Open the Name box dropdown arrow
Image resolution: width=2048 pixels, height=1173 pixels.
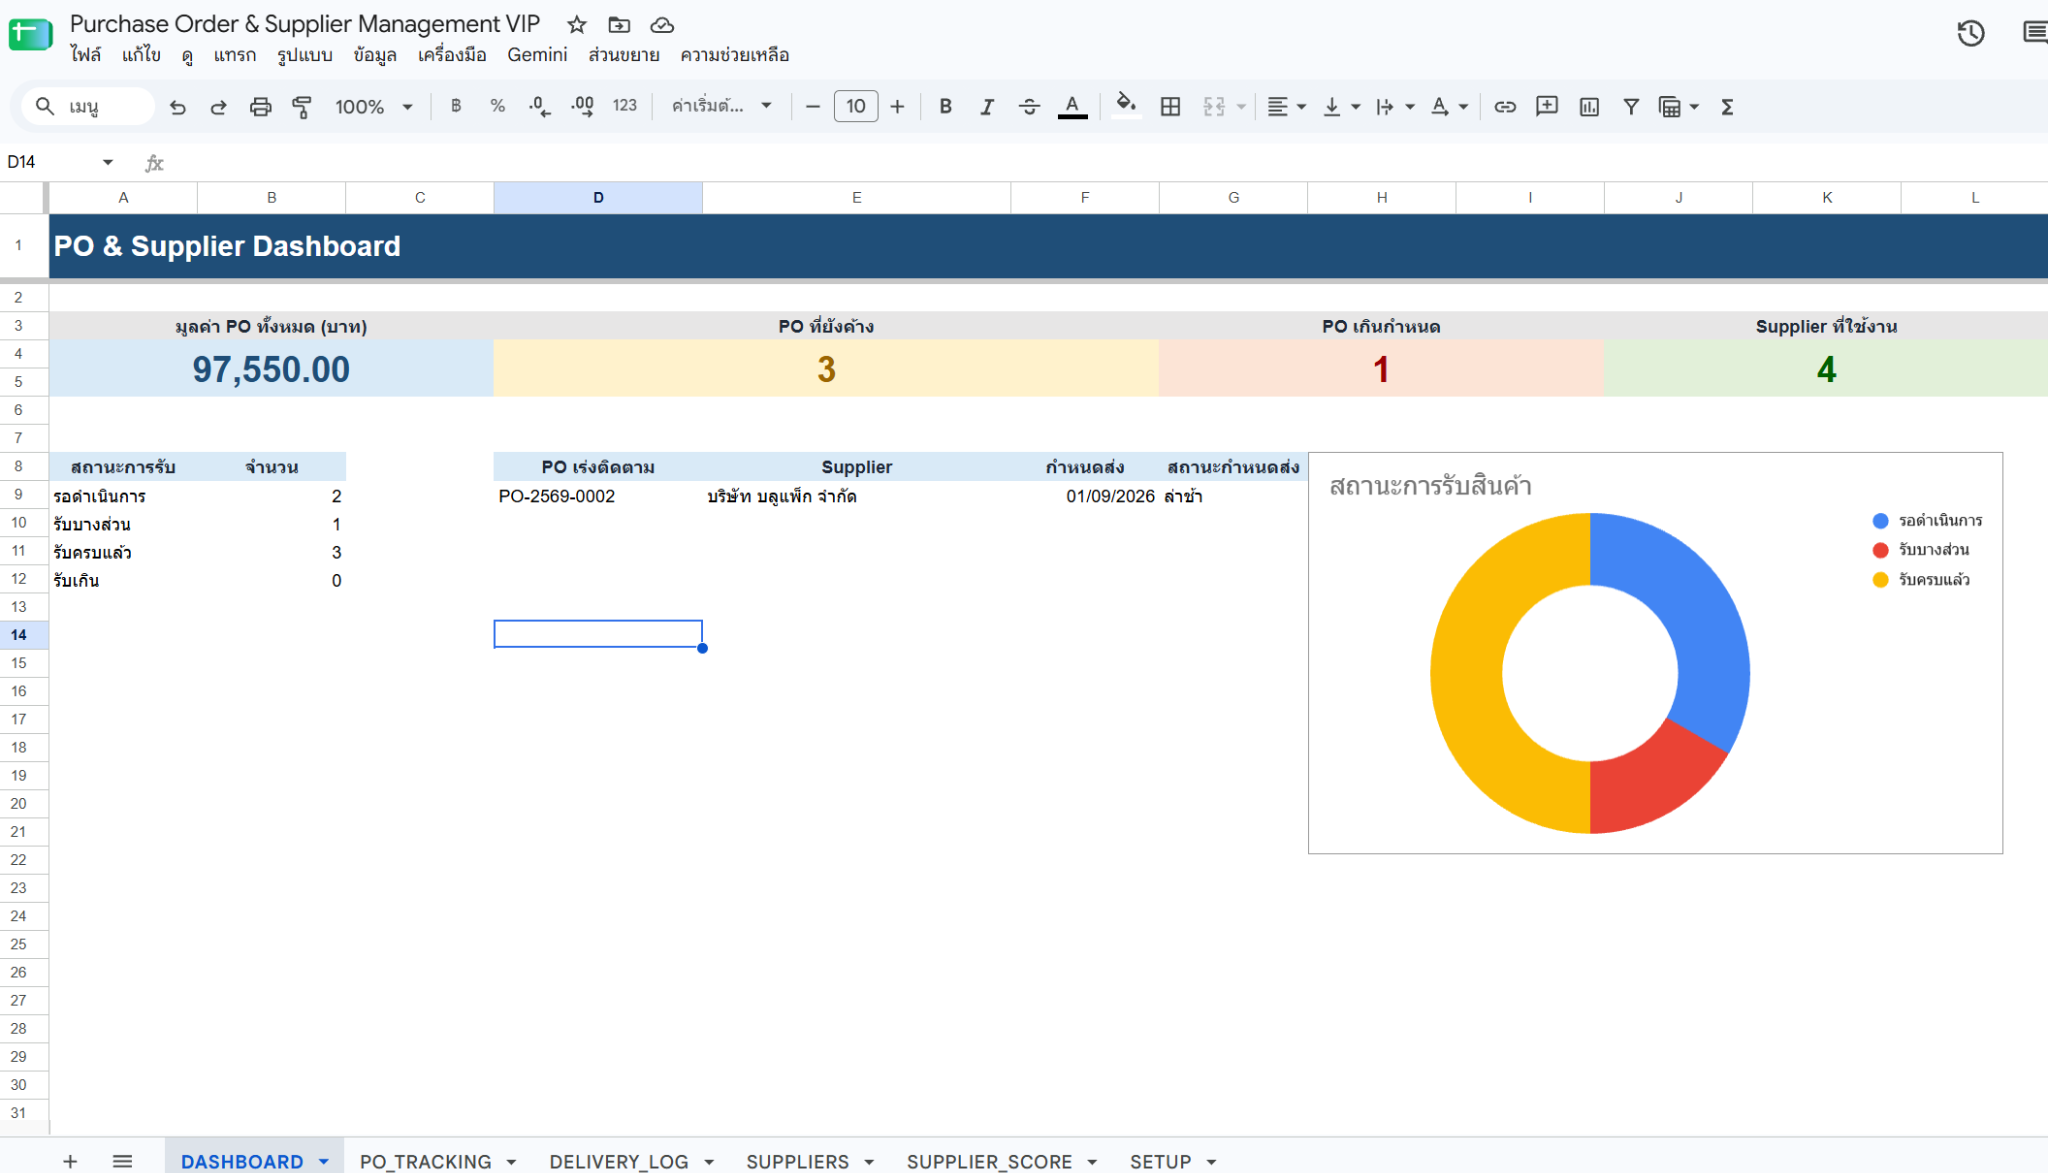107,162
